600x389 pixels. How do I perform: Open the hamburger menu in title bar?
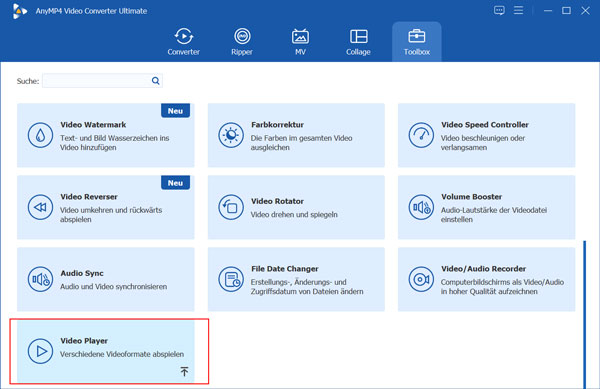click(x=518, y=10)
